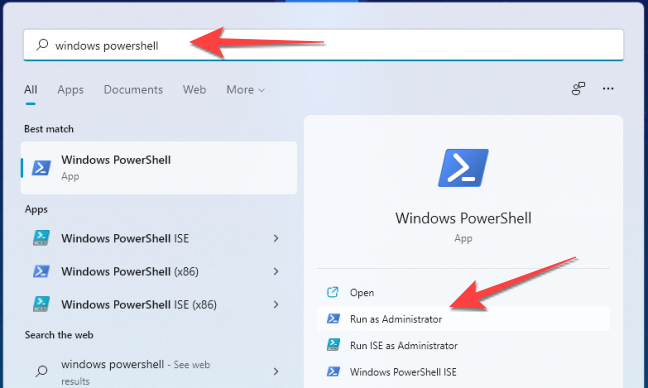This screenshot has width=648, height=388.
Task: Click the Windows PowerShell (x86) icon
Action: click(41, 271)
